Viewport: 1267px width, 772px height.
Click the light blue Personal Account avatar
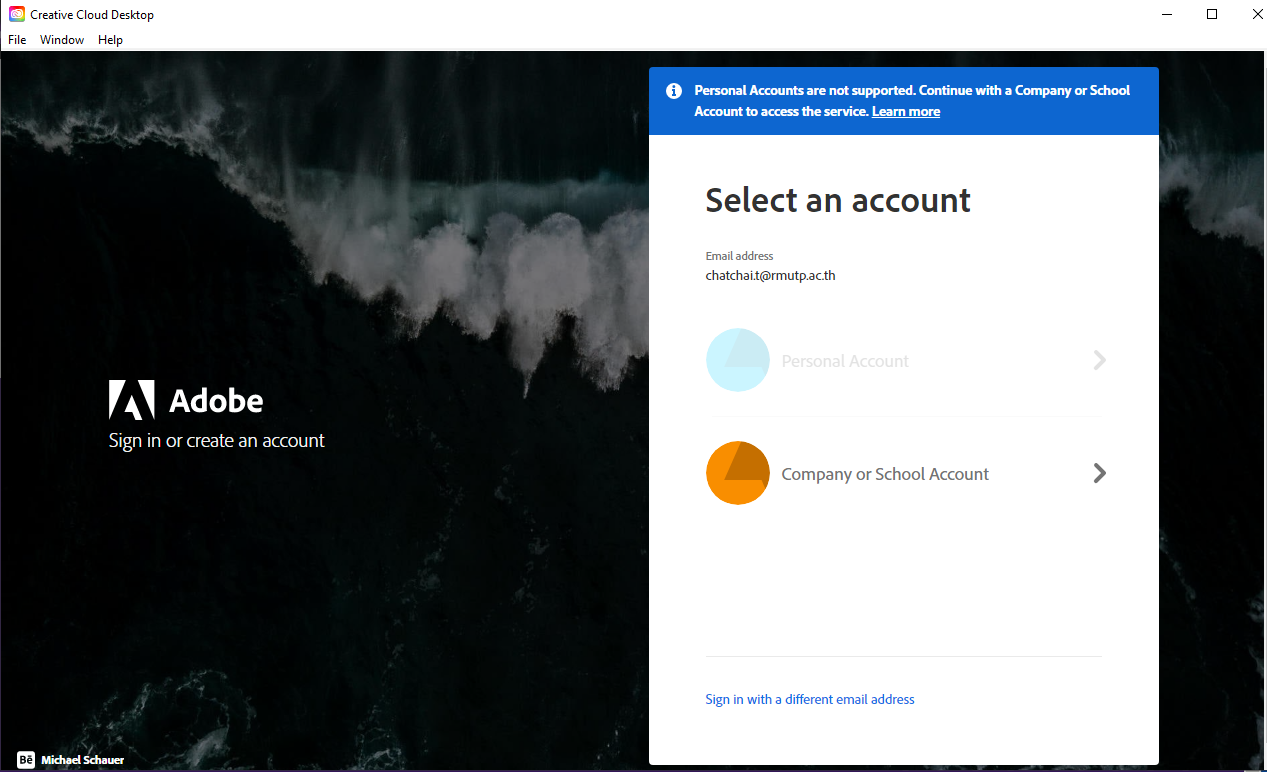pyautogui.click(x=738, y=360)
